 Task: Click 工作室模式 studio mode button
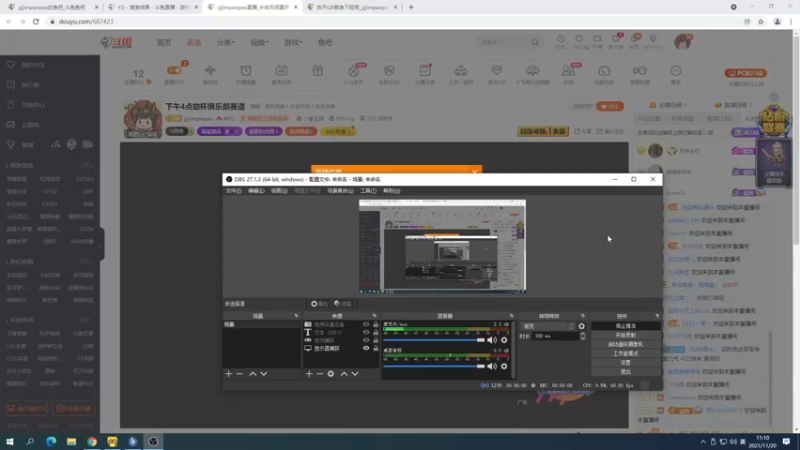(626, 354)
